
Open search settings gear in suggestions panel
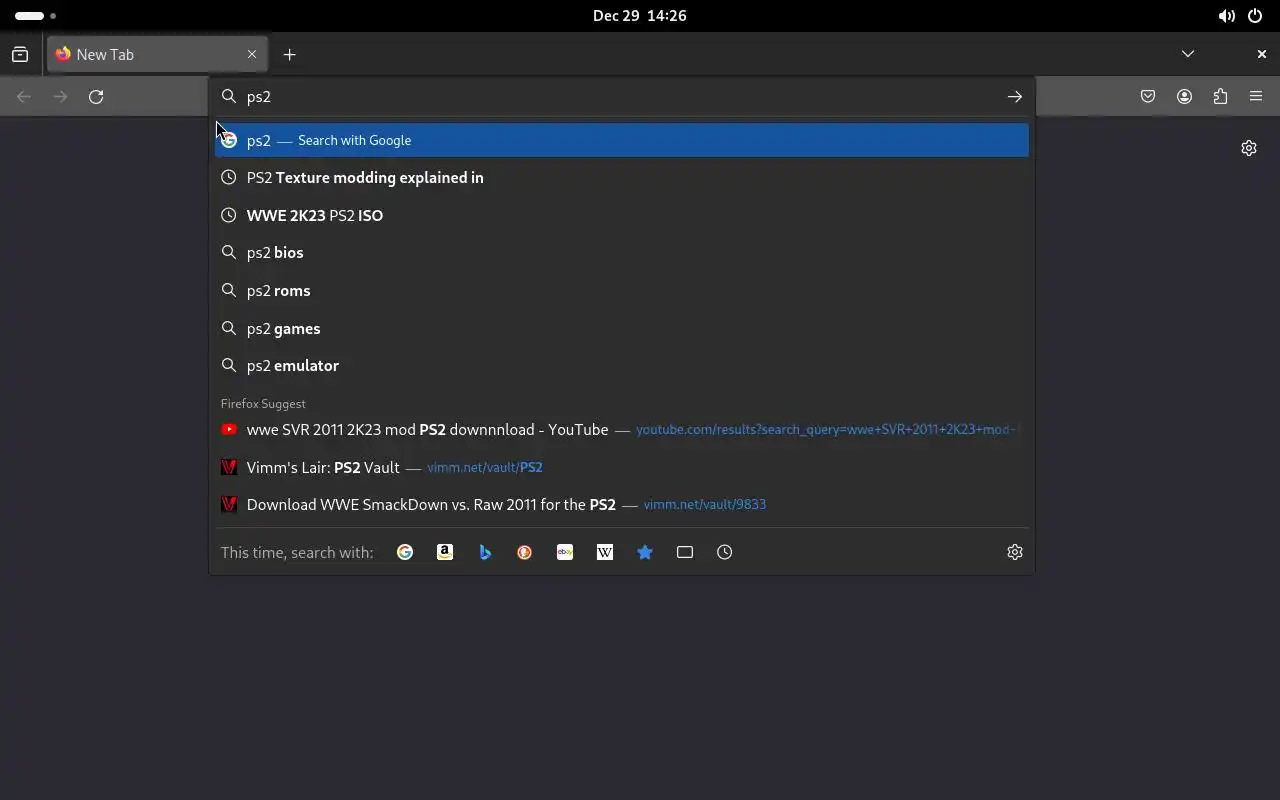(x=1015, y=552)
